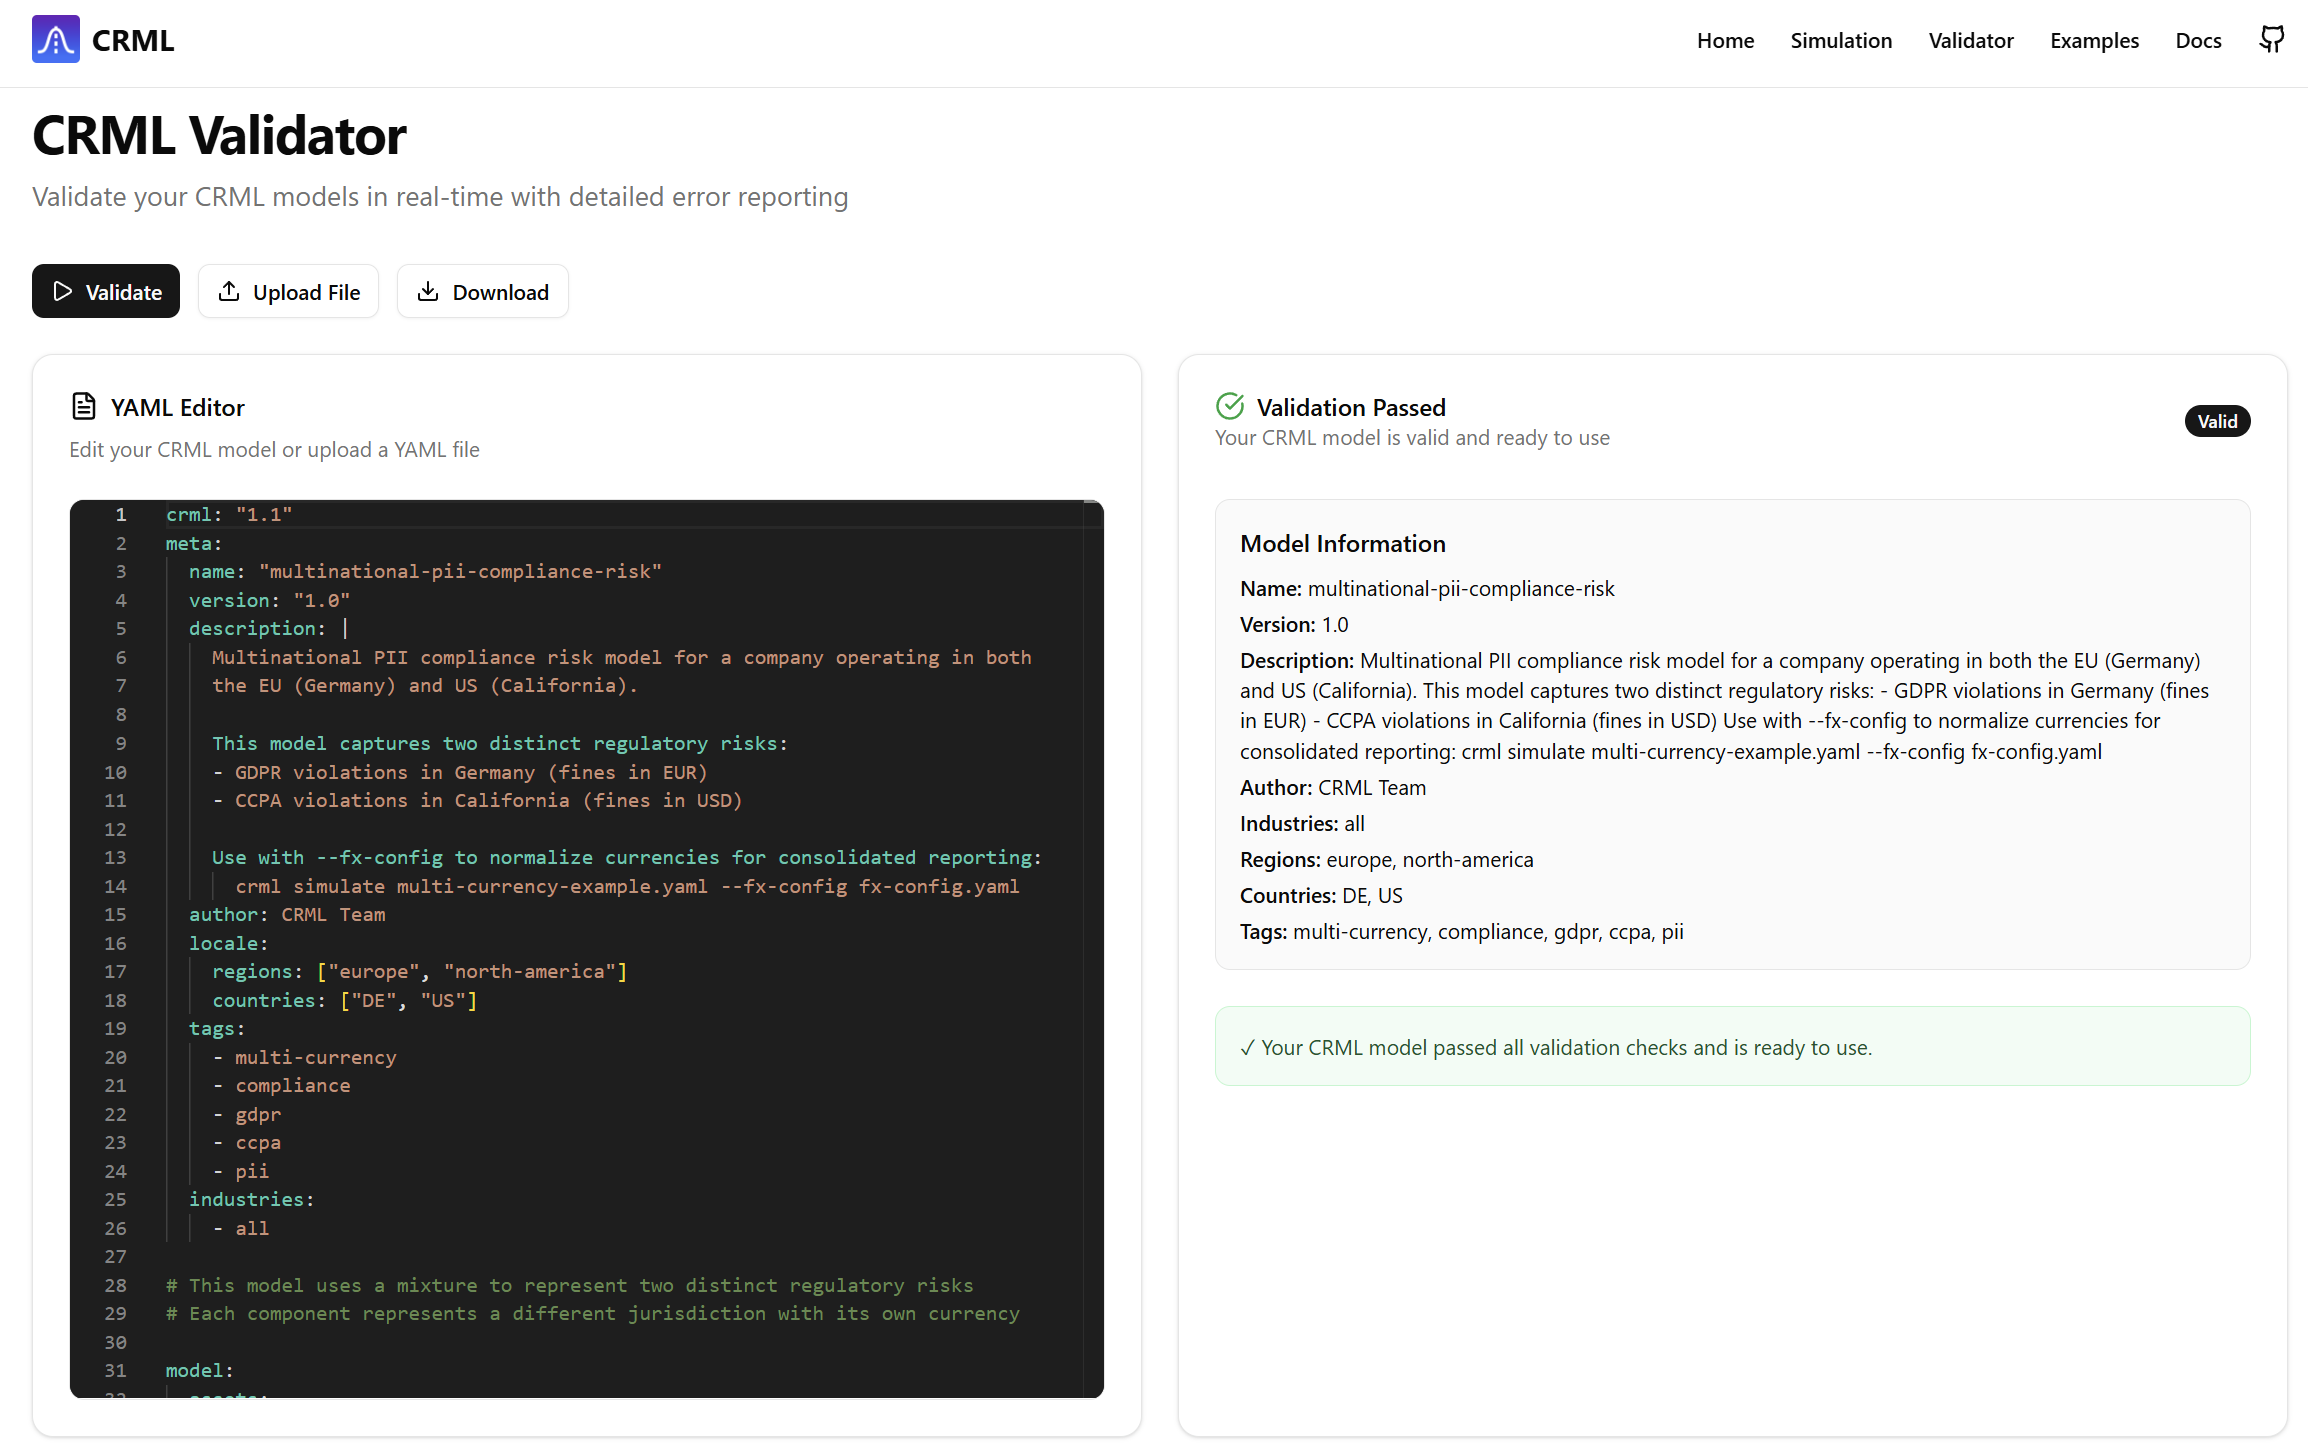Viewport: 2308px width, 1452px height.
Task: Click line 15 author field in the editor
Action: tap(288, 914)
